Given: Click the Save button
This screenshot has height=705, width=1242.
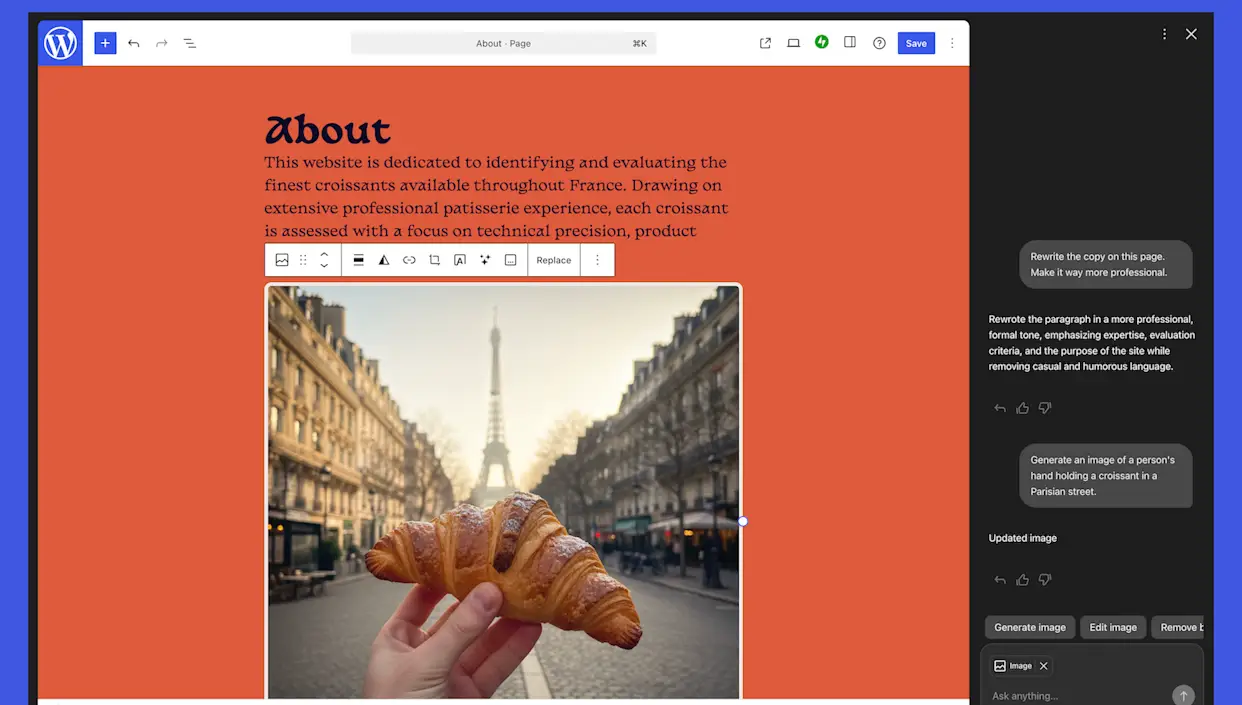Looking at the screenshot, I should pyautogui.click(x=916, y=43).
